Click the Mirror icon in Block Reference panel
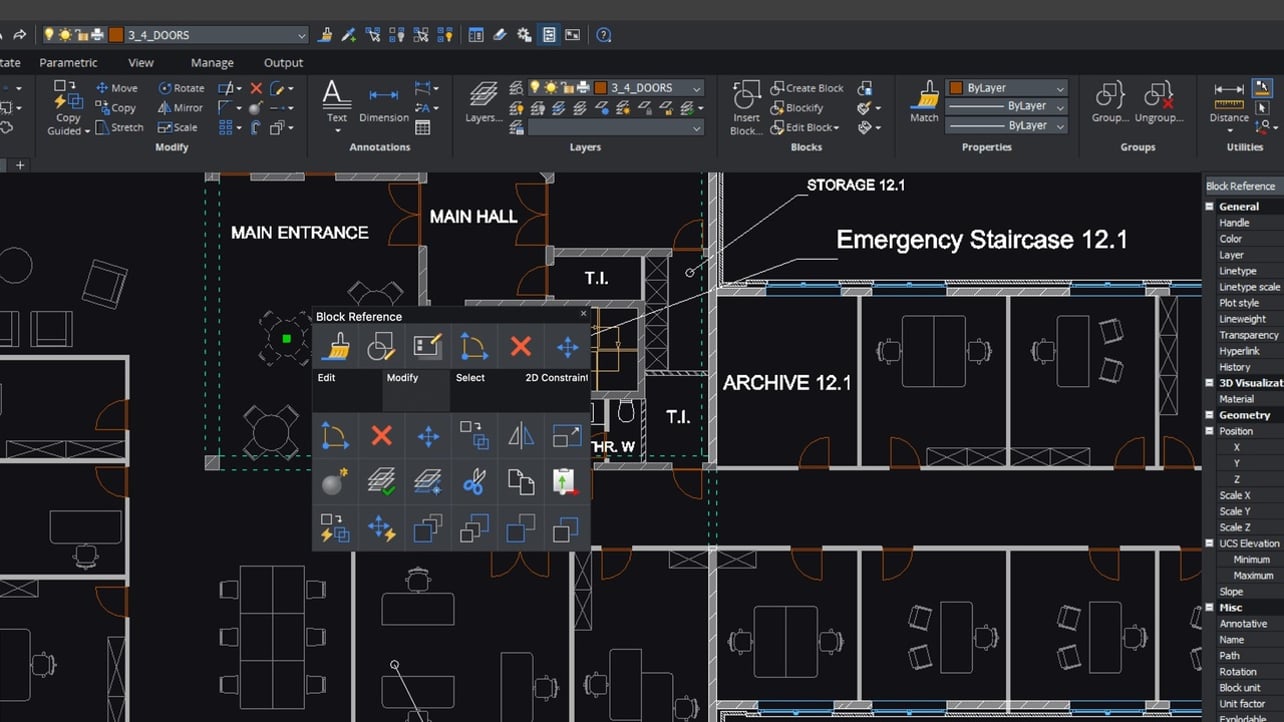This screenshot has height=722, width=1284. (x=522, y=436)
